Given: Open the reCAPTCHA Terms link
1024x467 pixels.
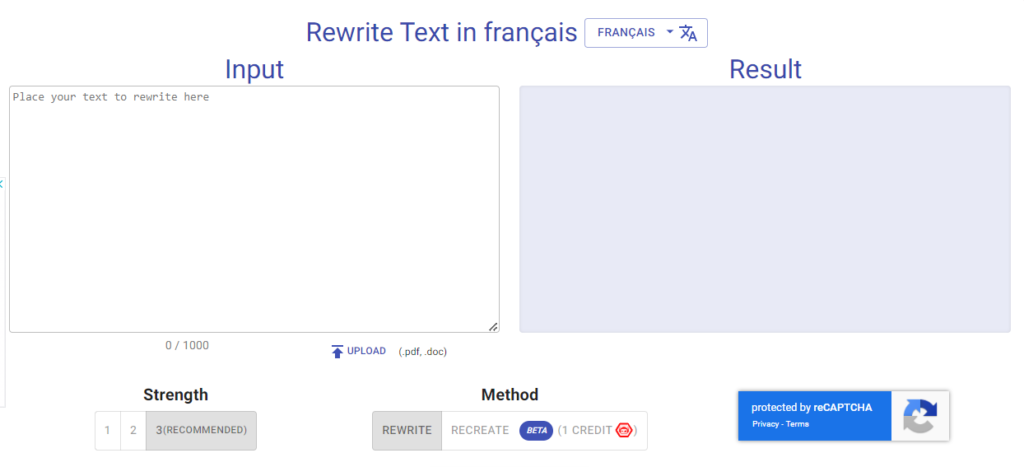Looking at the screenshot, I should (x=797, y=424).
